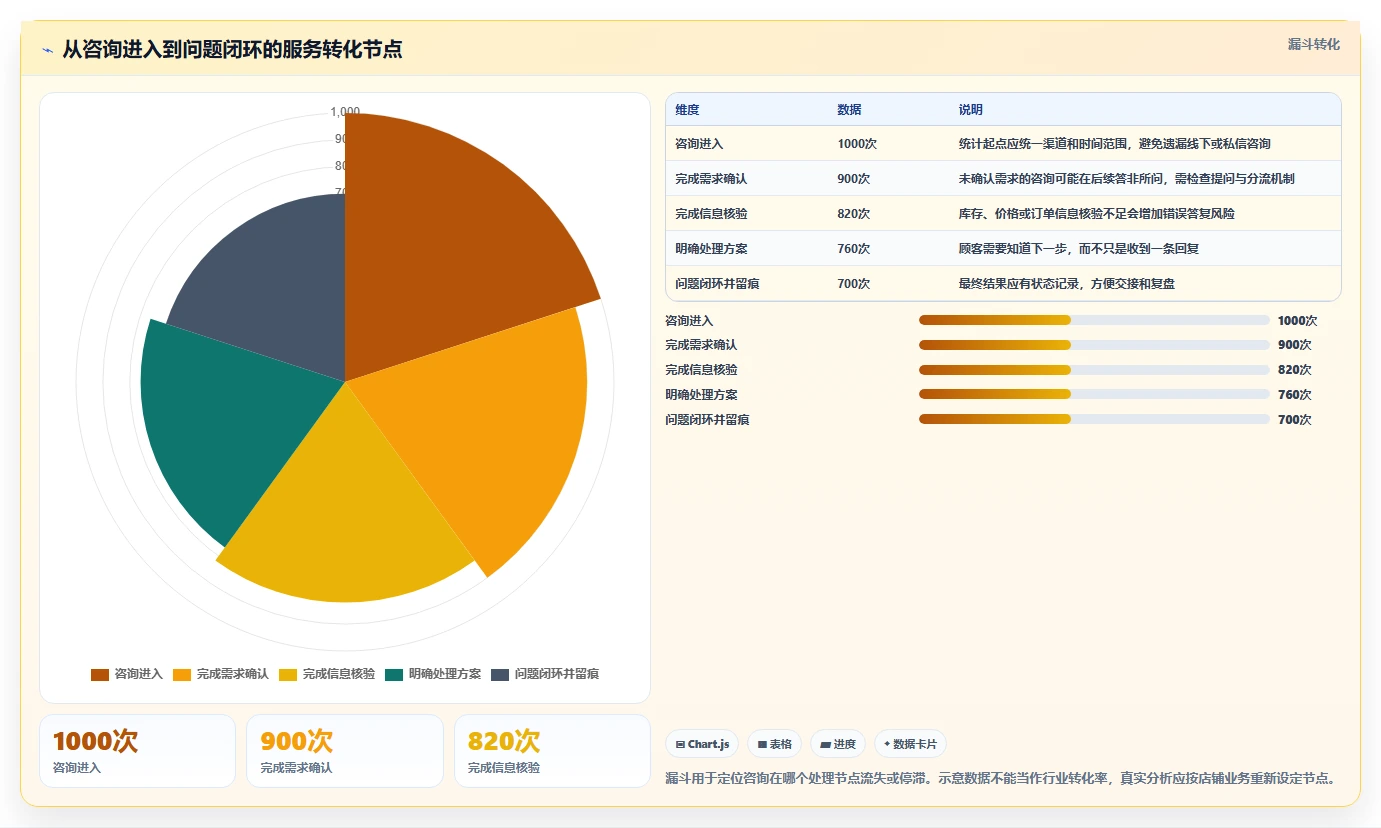
Task: Click the 数据卡片 tag chip
Action: [x=910, y=744]
